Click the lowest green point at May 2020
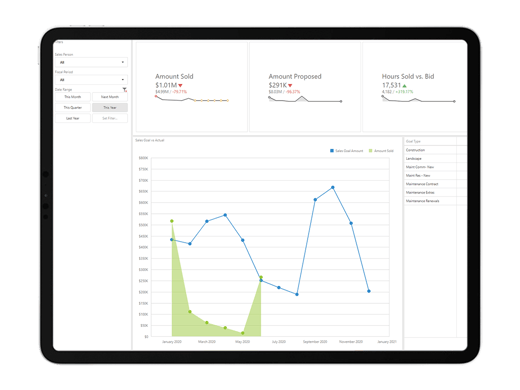520x390 pixels. 243,333
